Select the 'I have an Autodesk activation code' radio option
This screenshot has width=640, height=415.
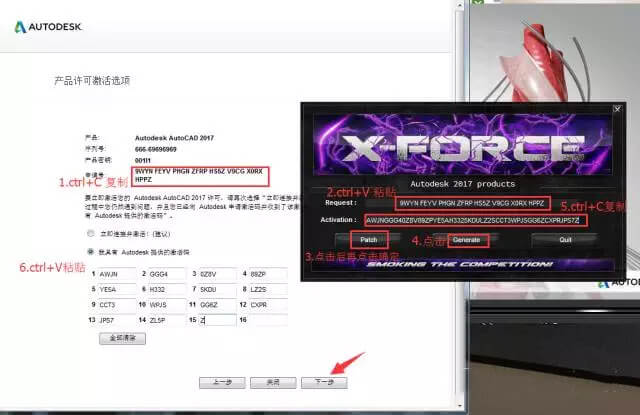click(x=91, y=252)
